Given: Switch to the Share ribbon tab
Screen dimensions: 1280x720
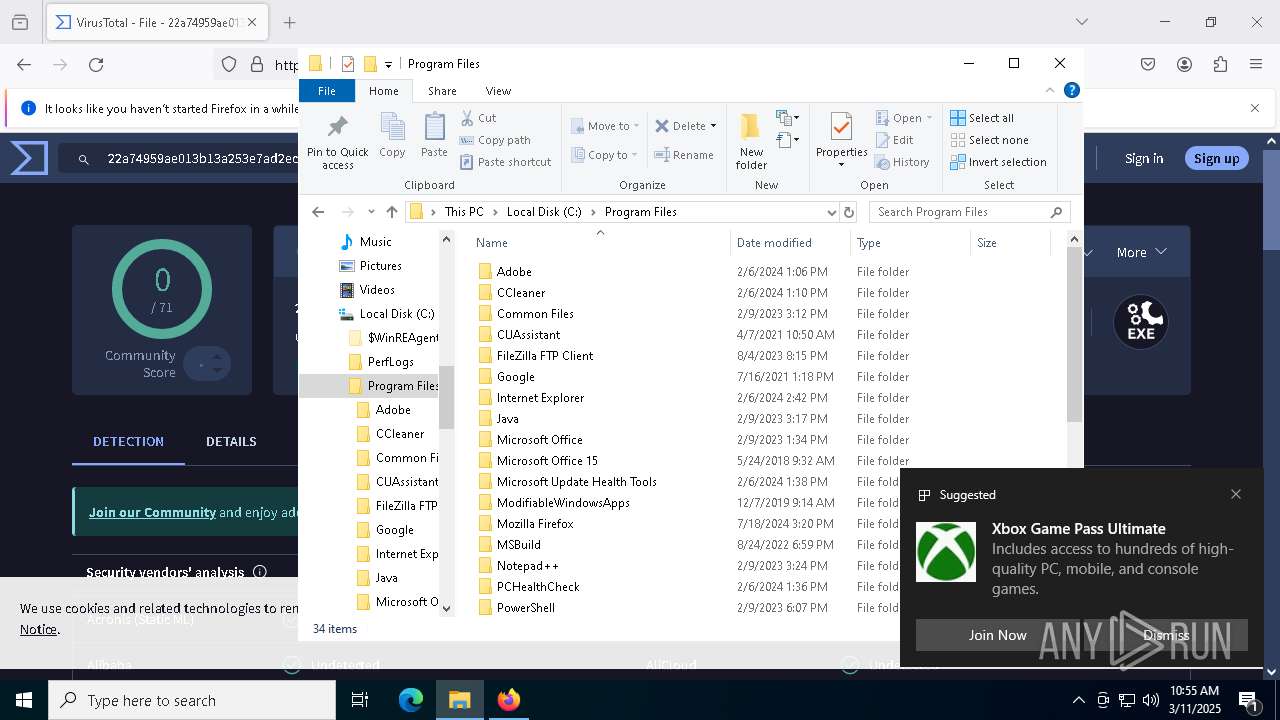Looking at the screenshot, I should 442,91.
